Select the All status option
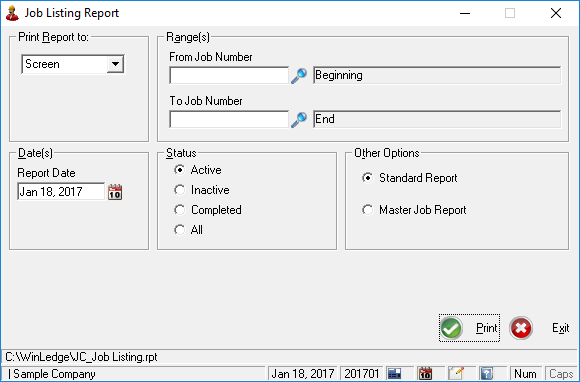The width and height of the screenshot is (580, 382). click(x=188, y=230)
